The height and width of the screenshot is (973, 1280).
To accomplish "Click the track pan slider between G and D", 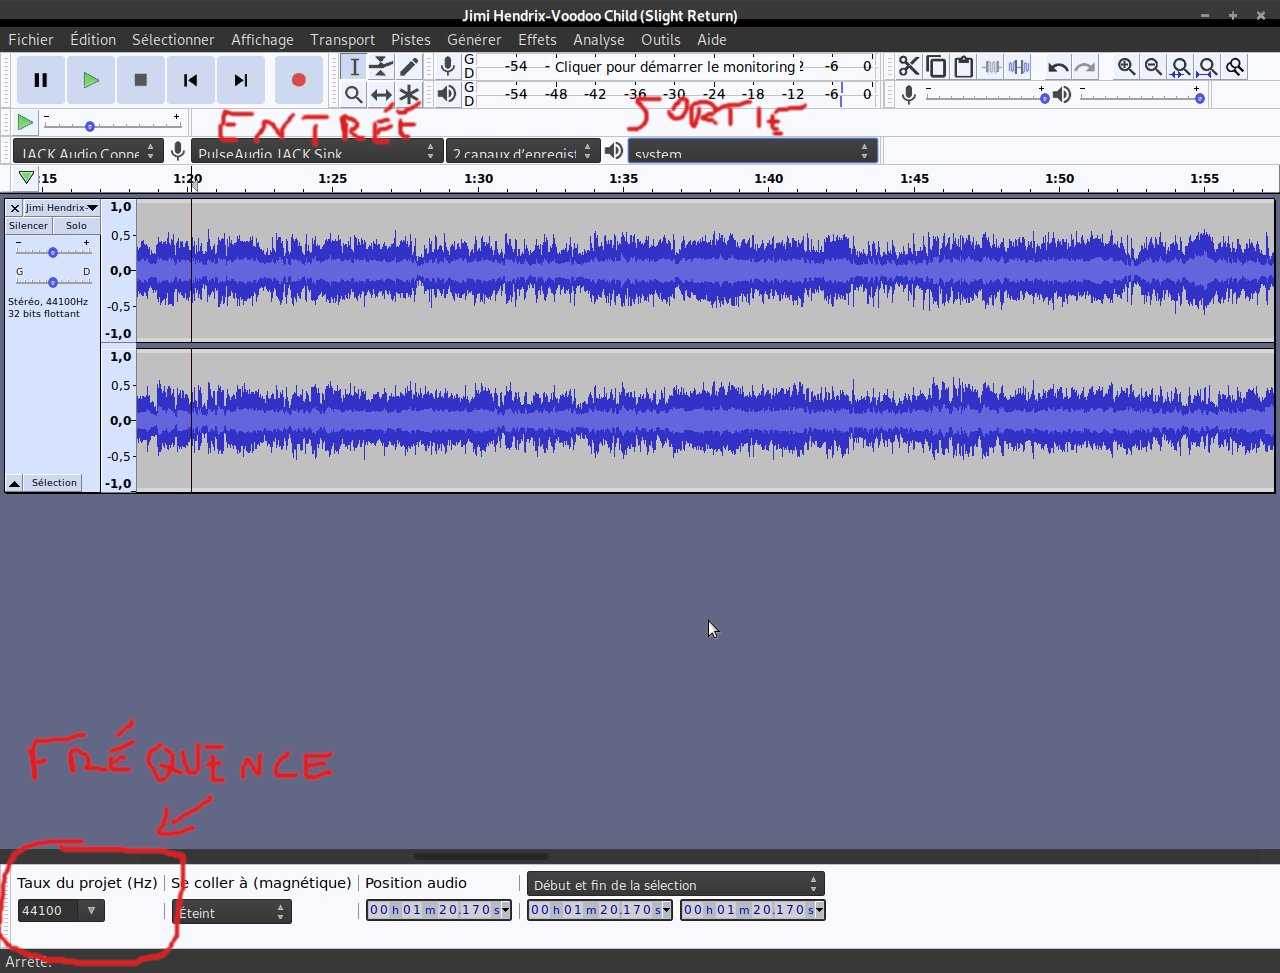I will (x=53, y=280).
